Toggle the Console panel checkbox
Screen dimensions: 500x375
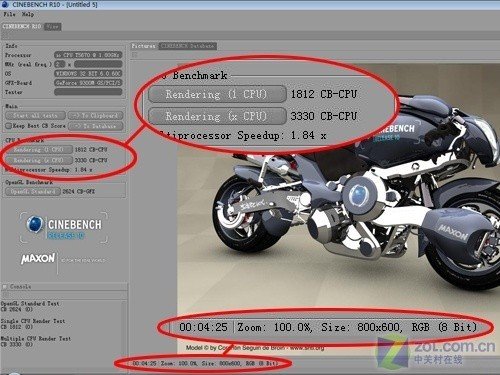5,286
